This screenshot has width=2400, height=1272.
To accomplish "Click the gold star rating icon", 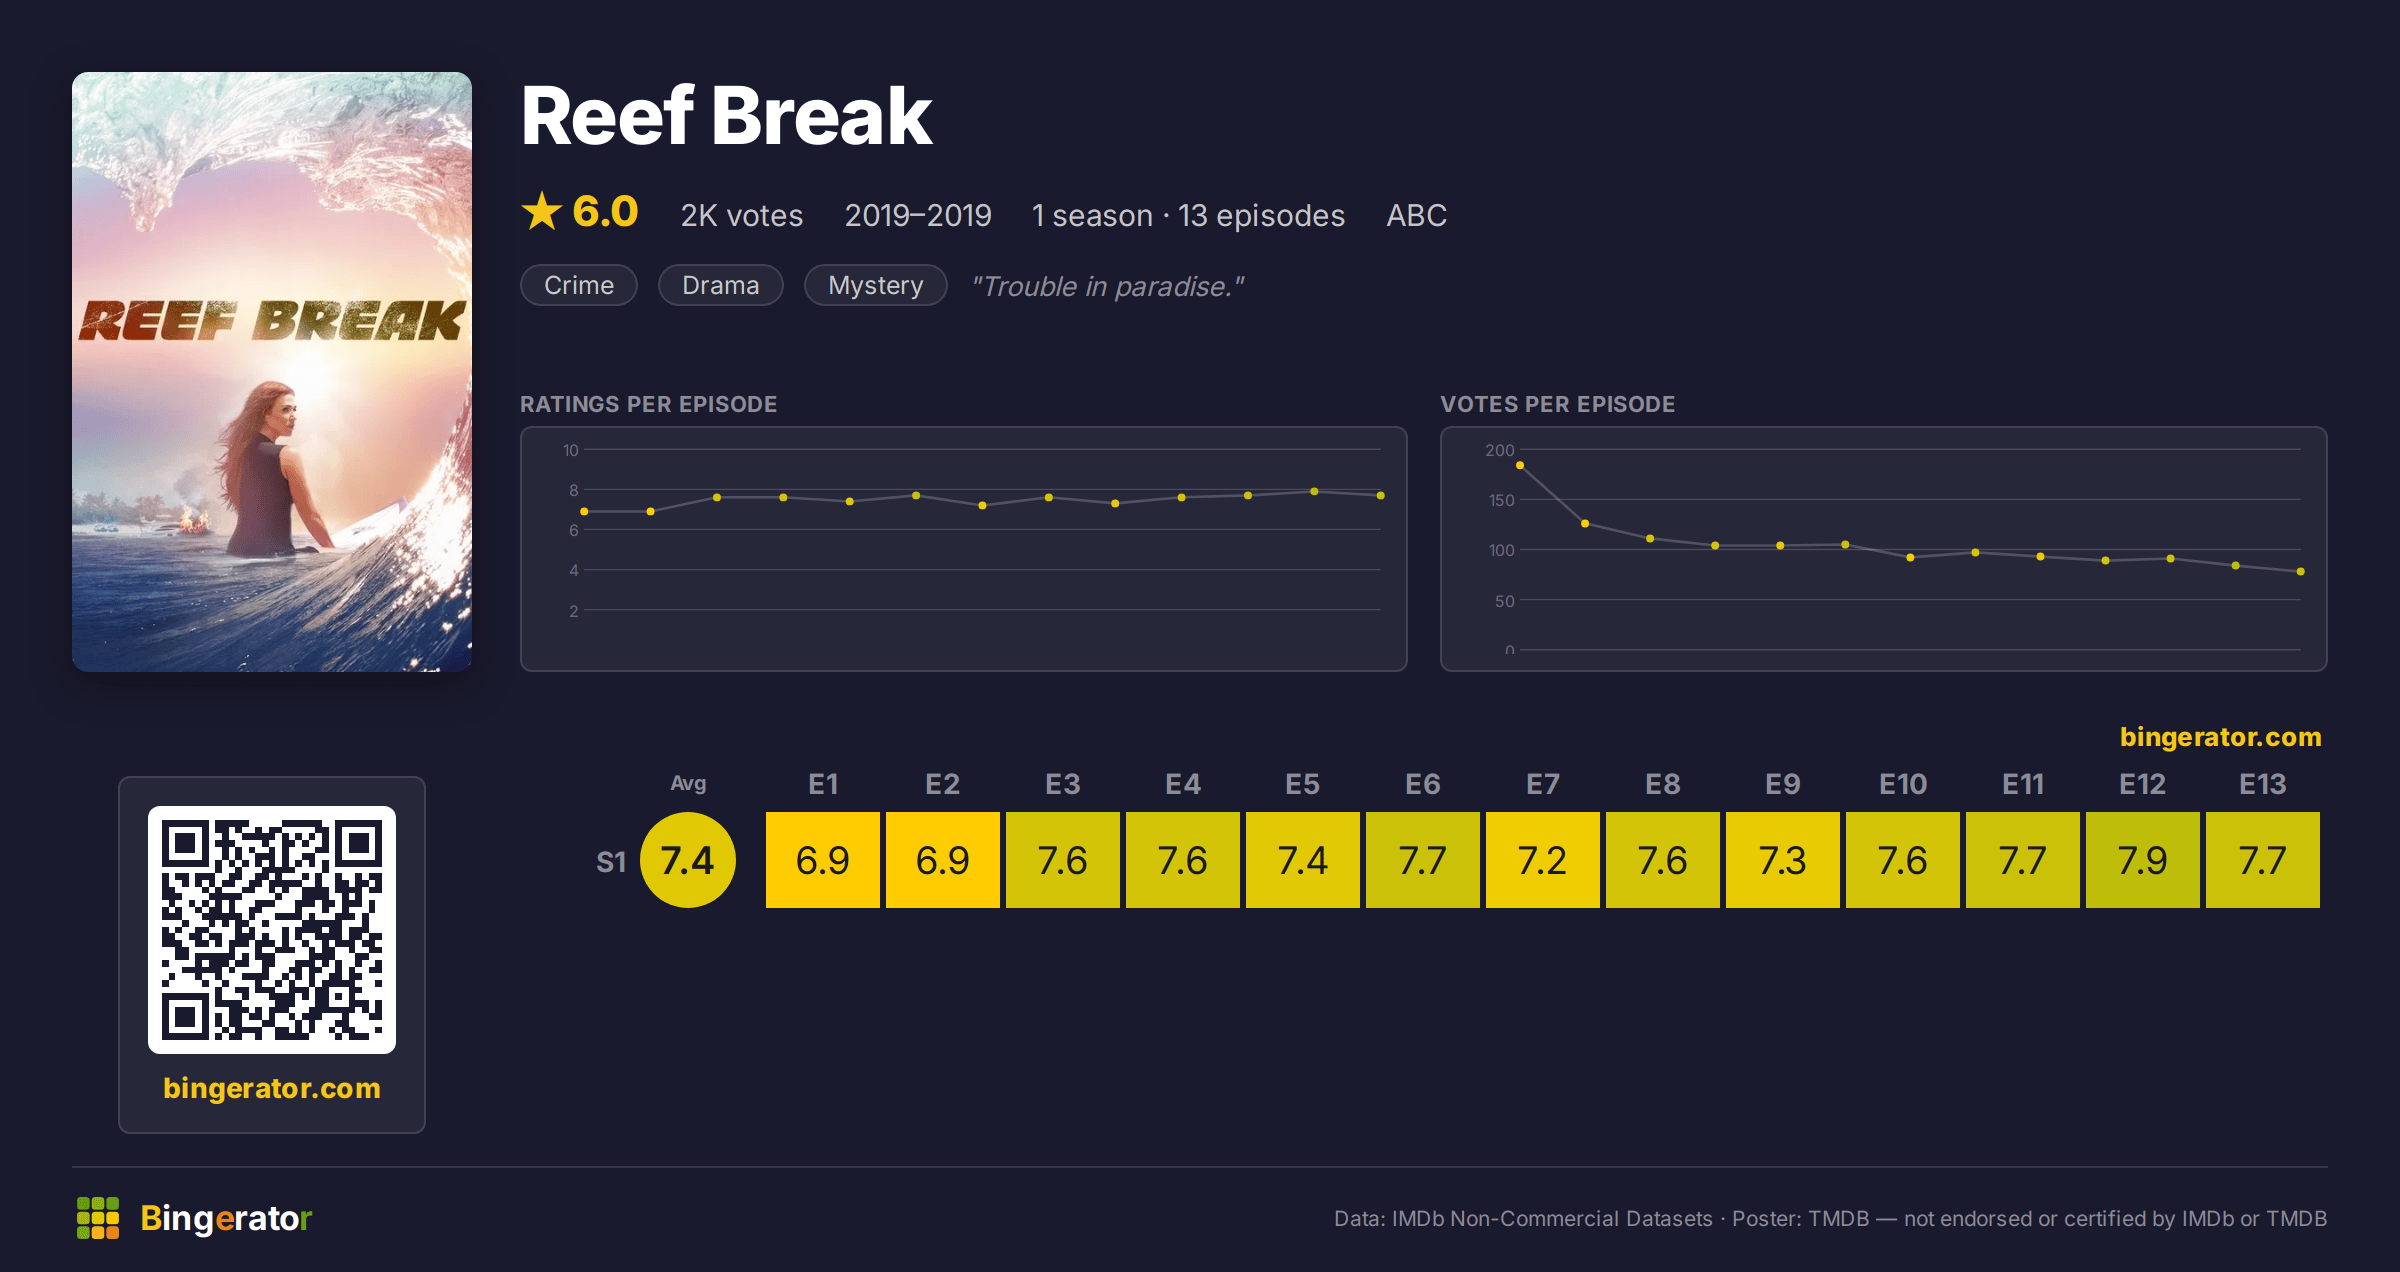I will click(542, 212).
